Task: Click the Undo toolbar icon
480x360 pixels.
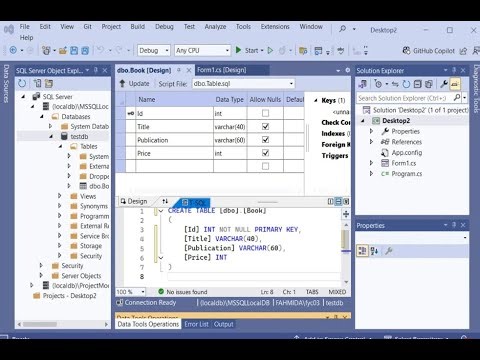Action: 100,50
